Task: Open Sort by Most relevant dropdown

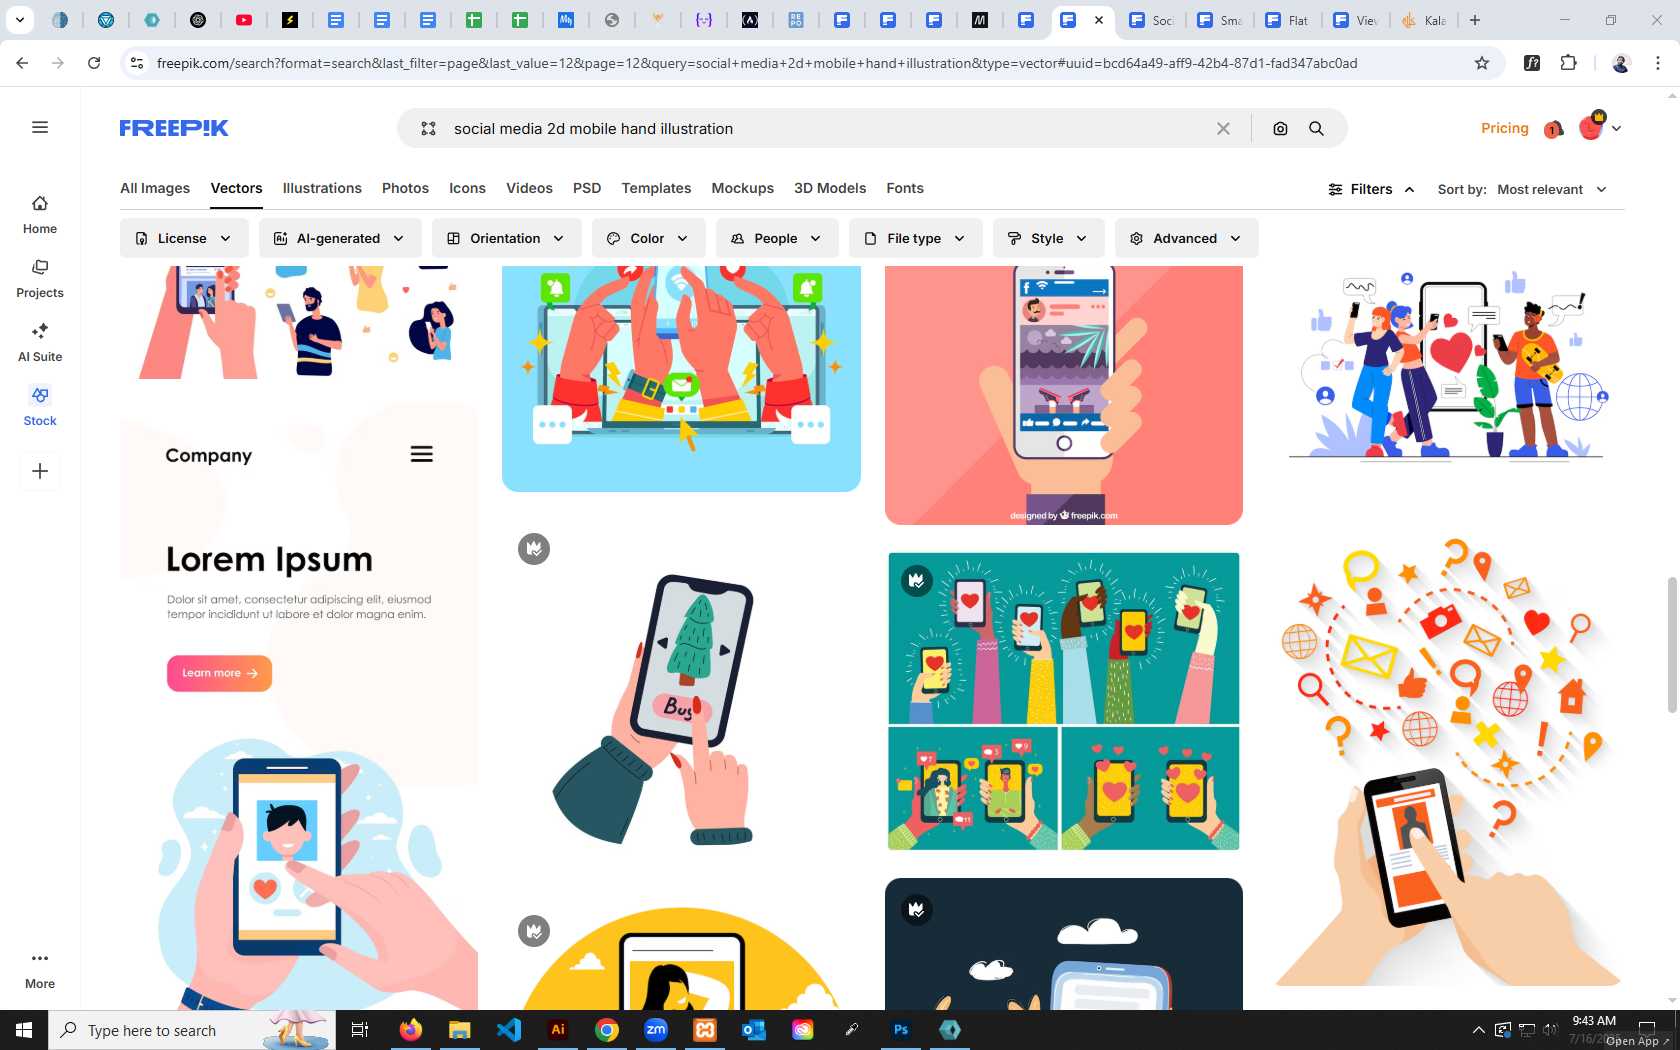Action: point(1552,189)
